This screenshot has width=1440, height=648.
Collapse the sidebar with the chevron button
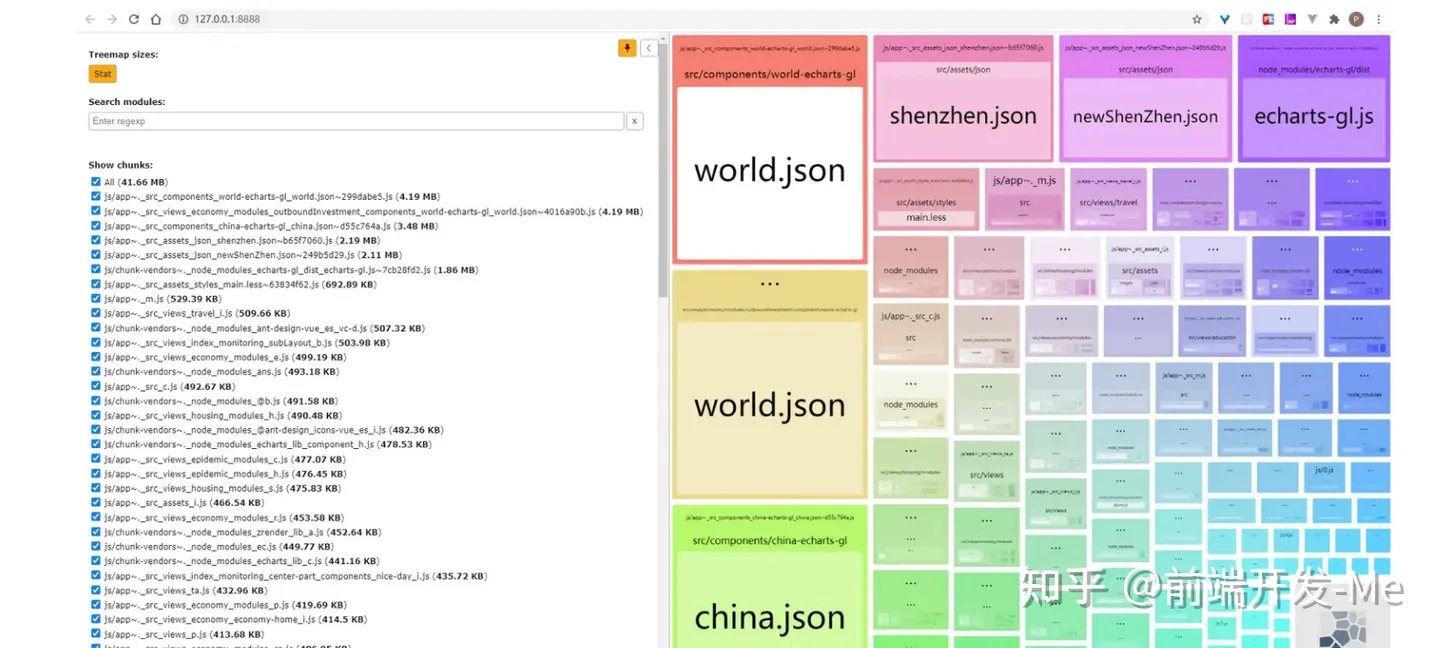click(648, 48)
